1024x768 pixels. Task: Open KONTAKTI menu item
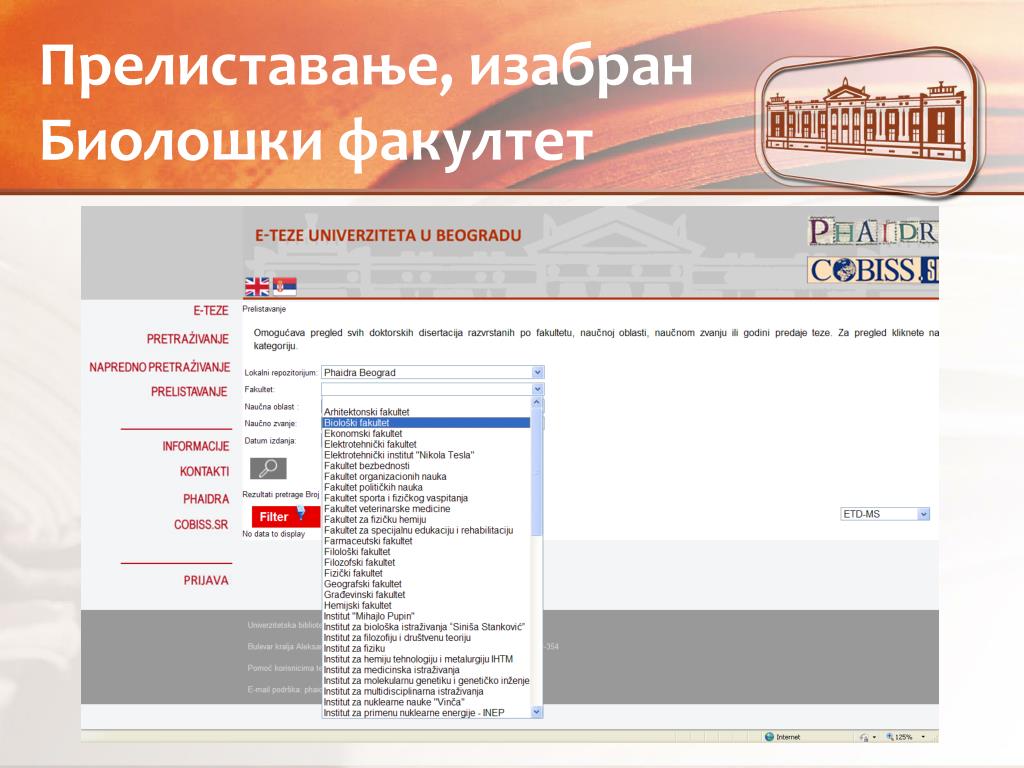[204, 472]
